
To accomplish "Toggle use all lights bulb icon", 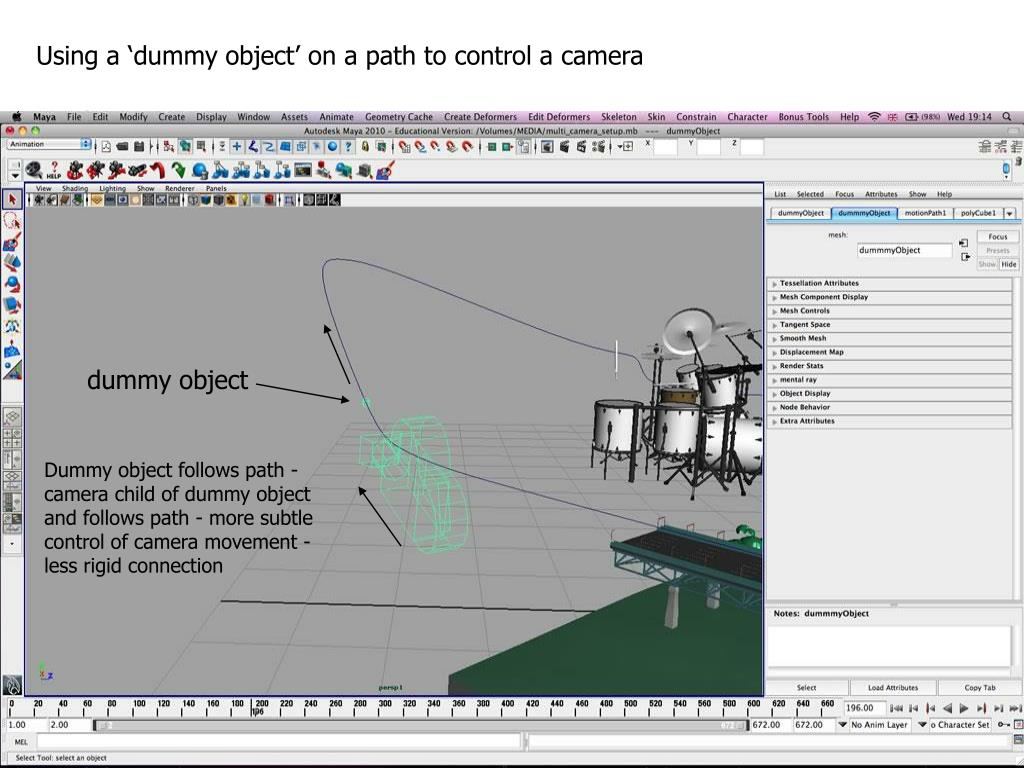I will click(244, 200).
